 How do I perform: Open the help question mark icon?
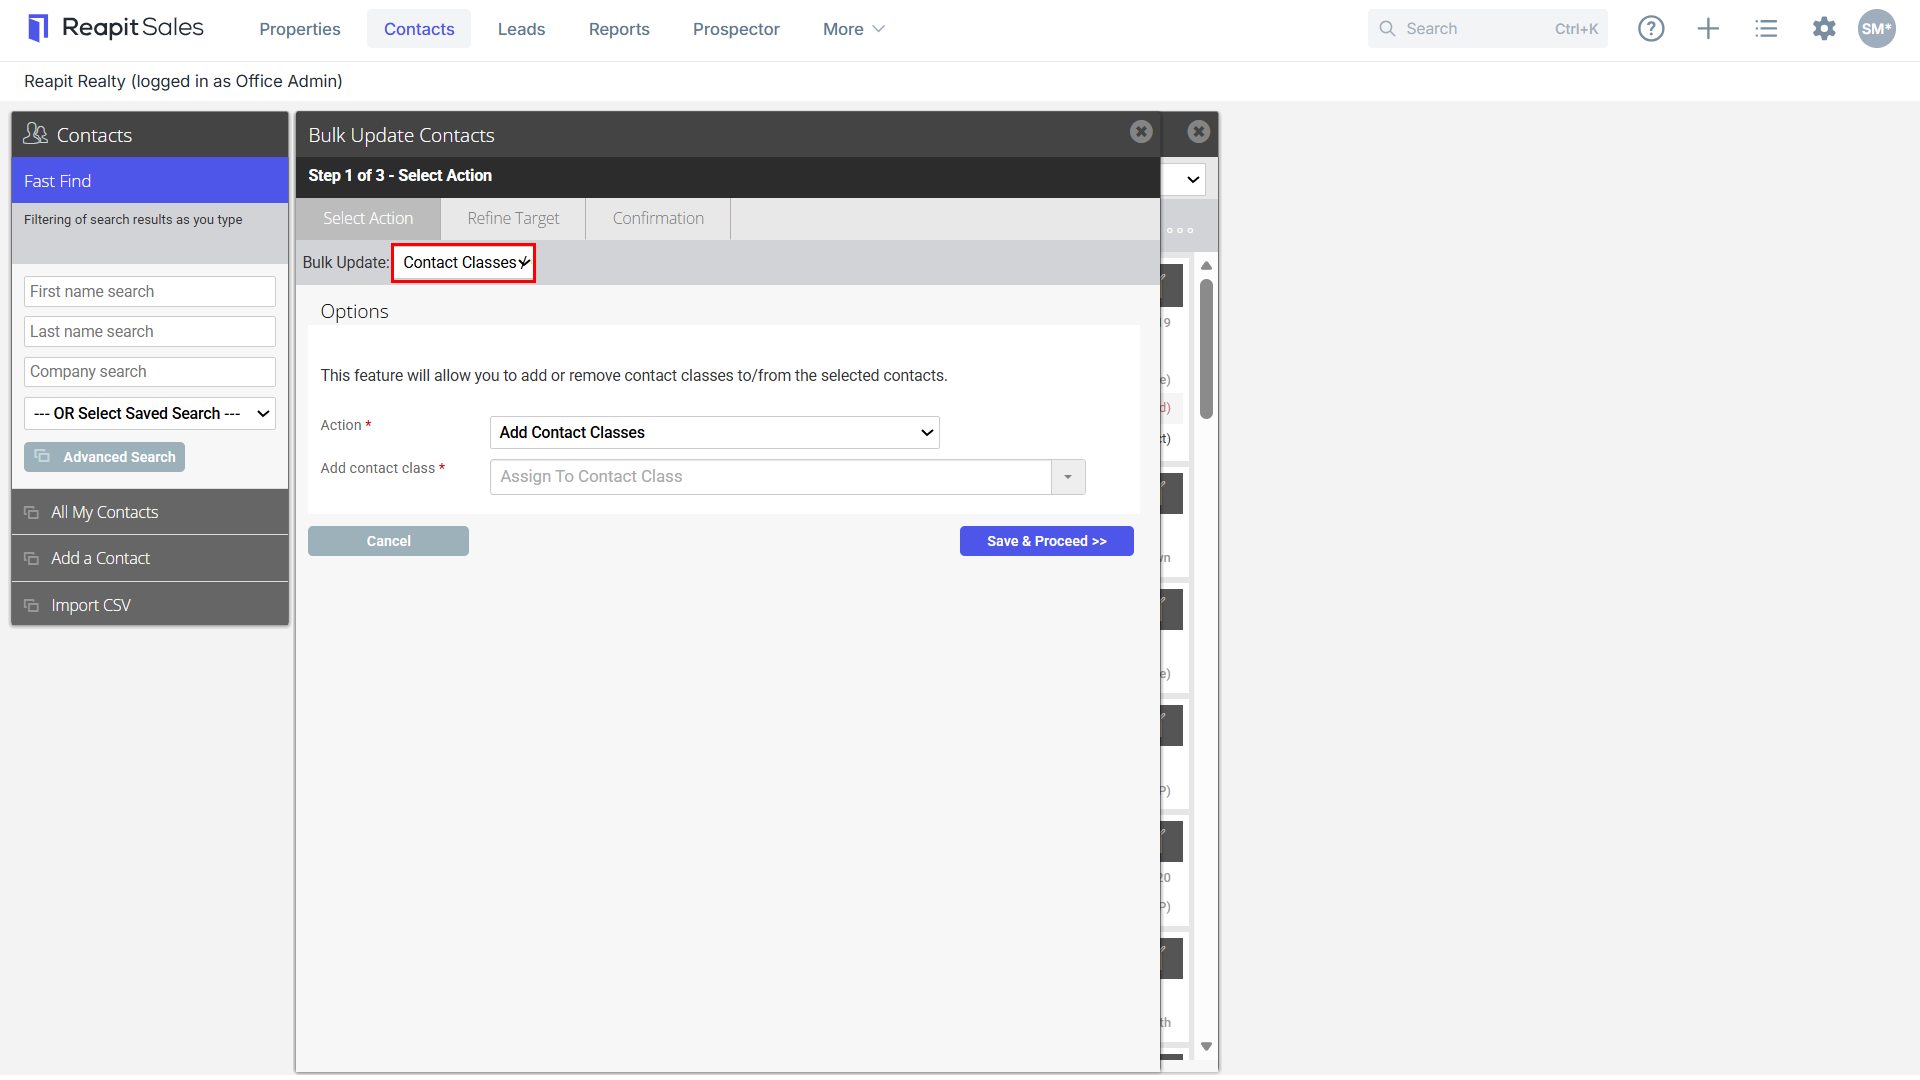tap(1651, 29)
